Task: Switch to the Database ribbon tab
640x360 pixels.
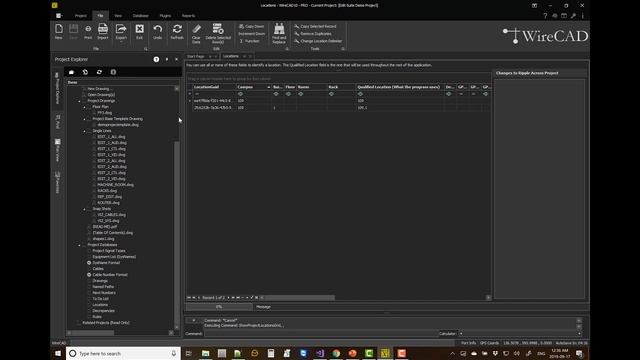Action: click(x=140, y=16)
